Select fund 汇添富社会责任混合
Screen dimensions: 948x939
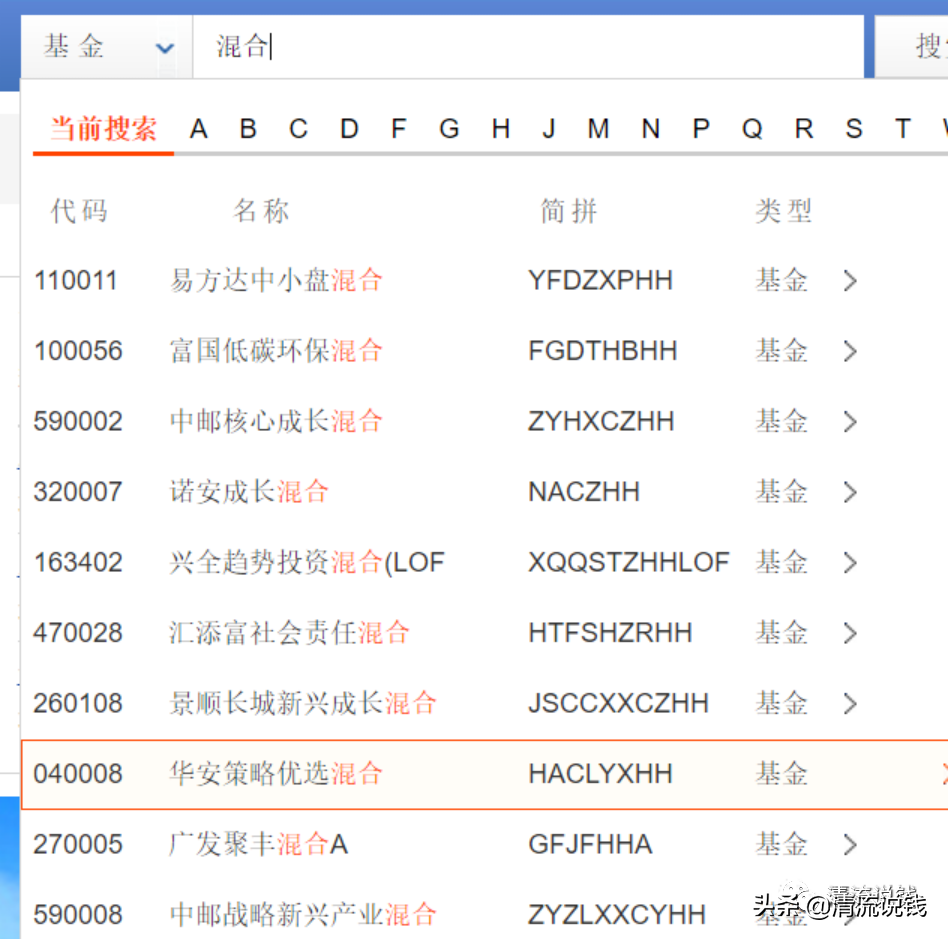pos(290,633)
